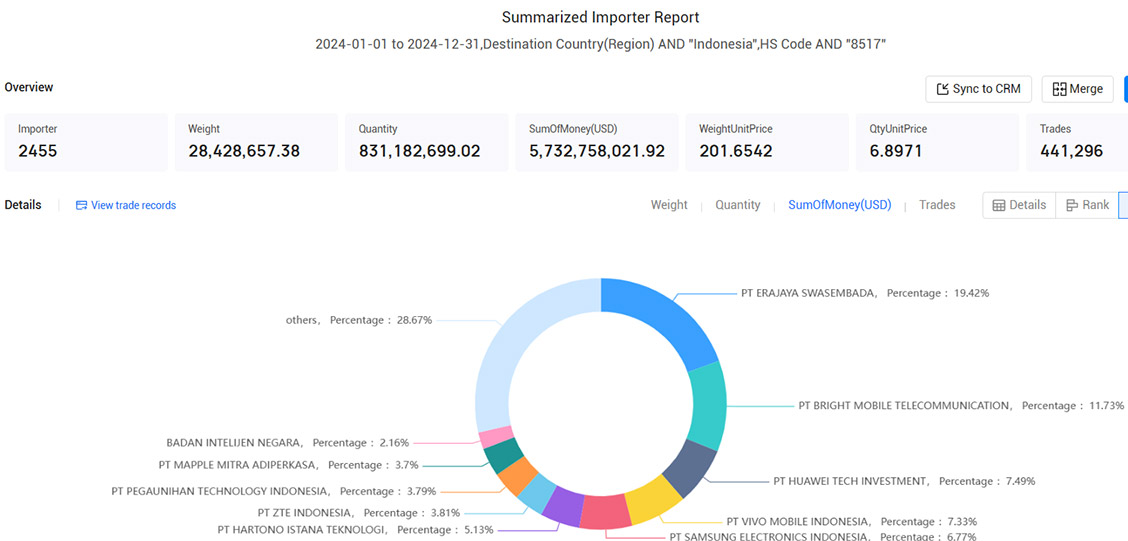
Task: Click the PT MAPPLE MITRA ADIPERKASA label
Action: tap(288, 465)
